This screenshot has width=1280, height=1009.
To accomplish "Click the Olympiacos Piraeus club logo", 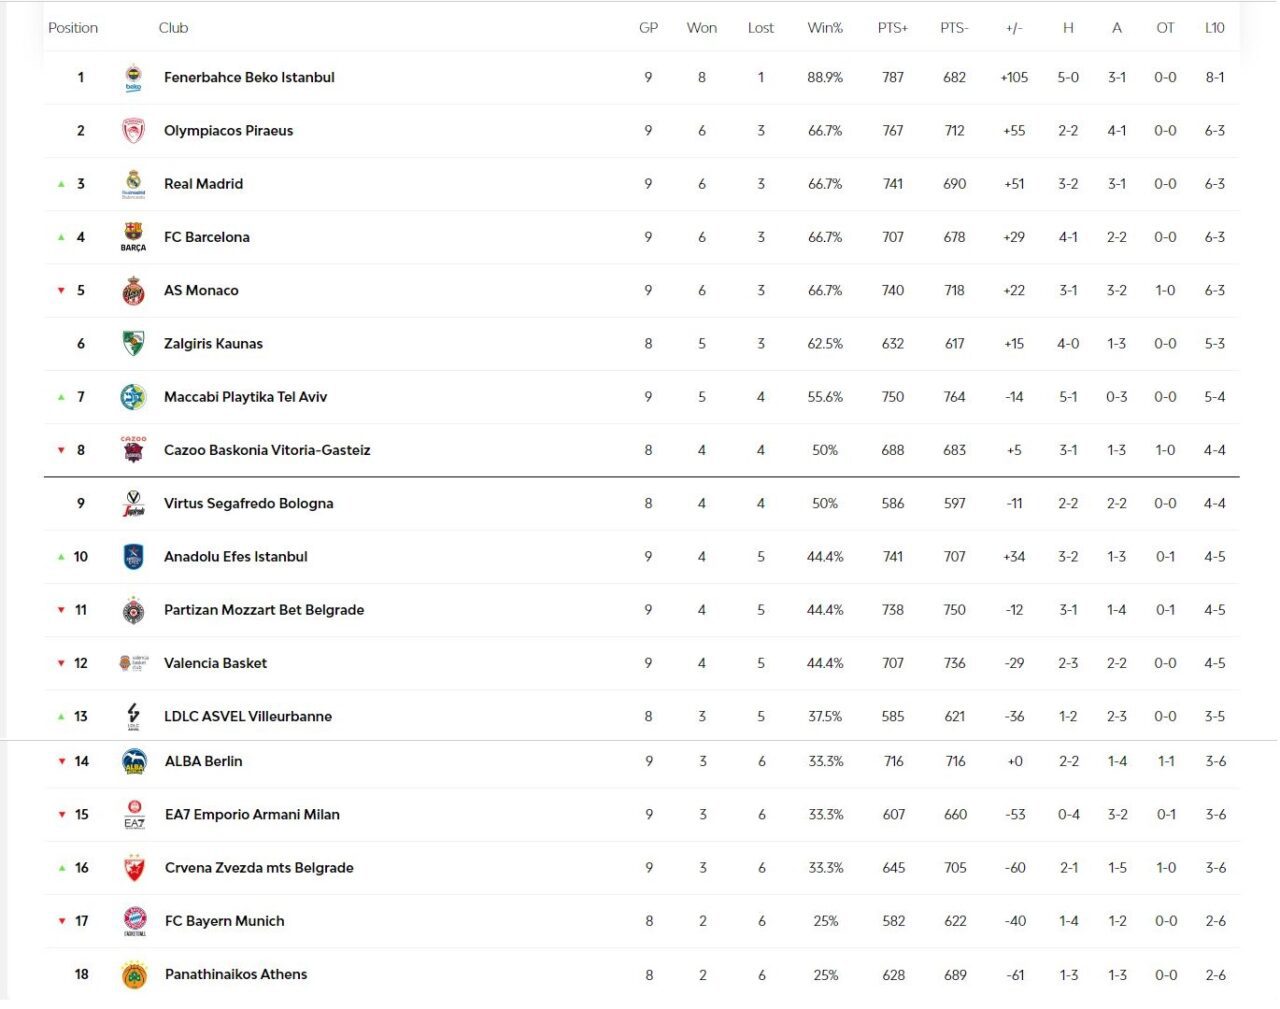I will pos(133,131).
